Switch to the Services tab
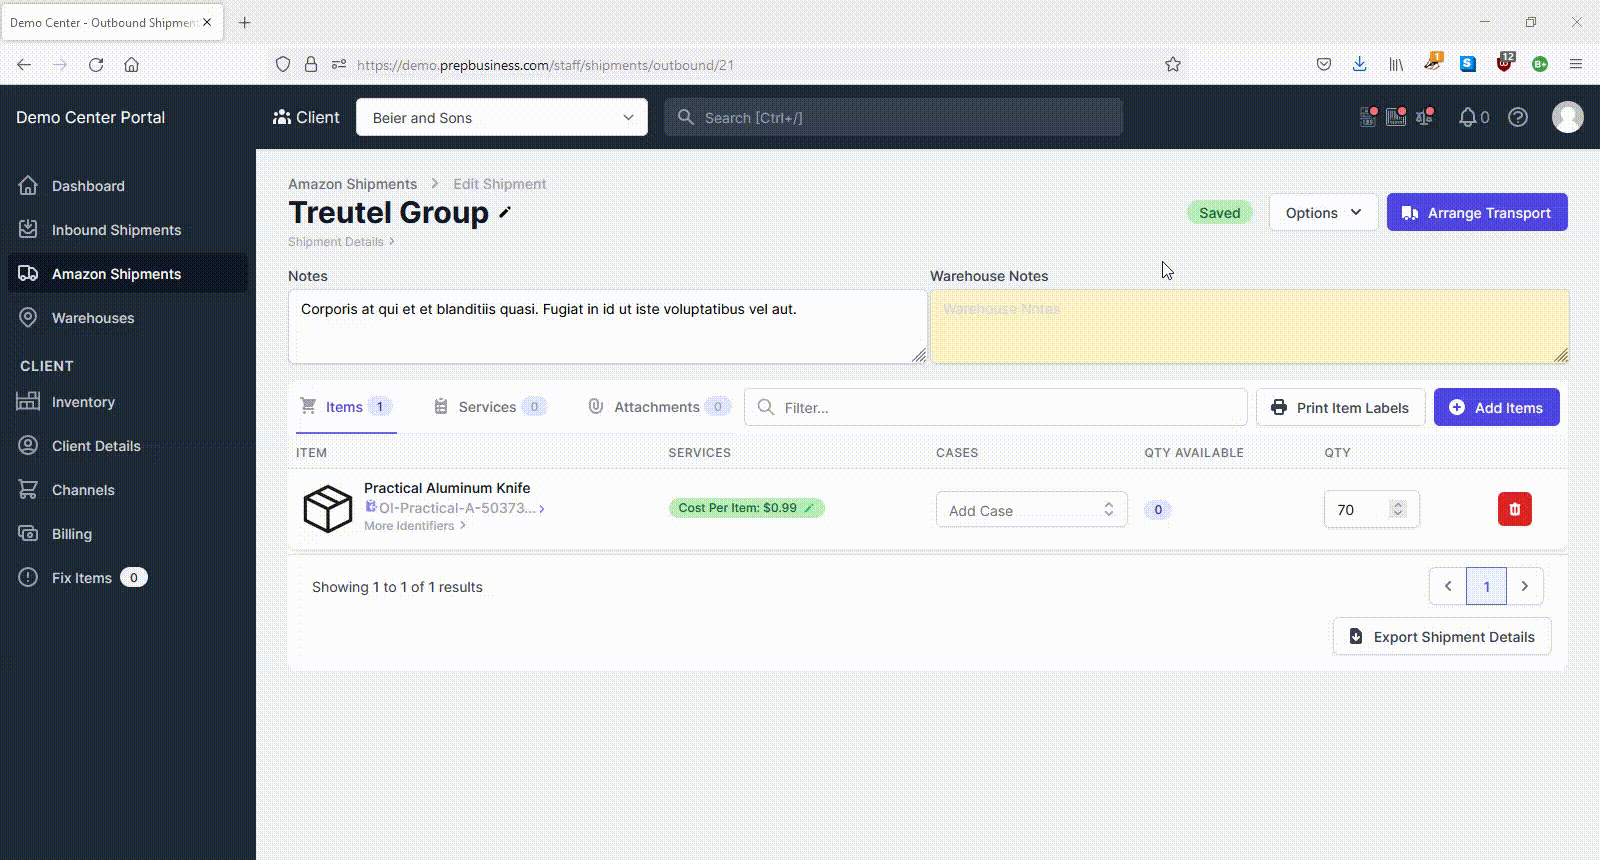Screen dimensions: 1600x860 point(489,407)
